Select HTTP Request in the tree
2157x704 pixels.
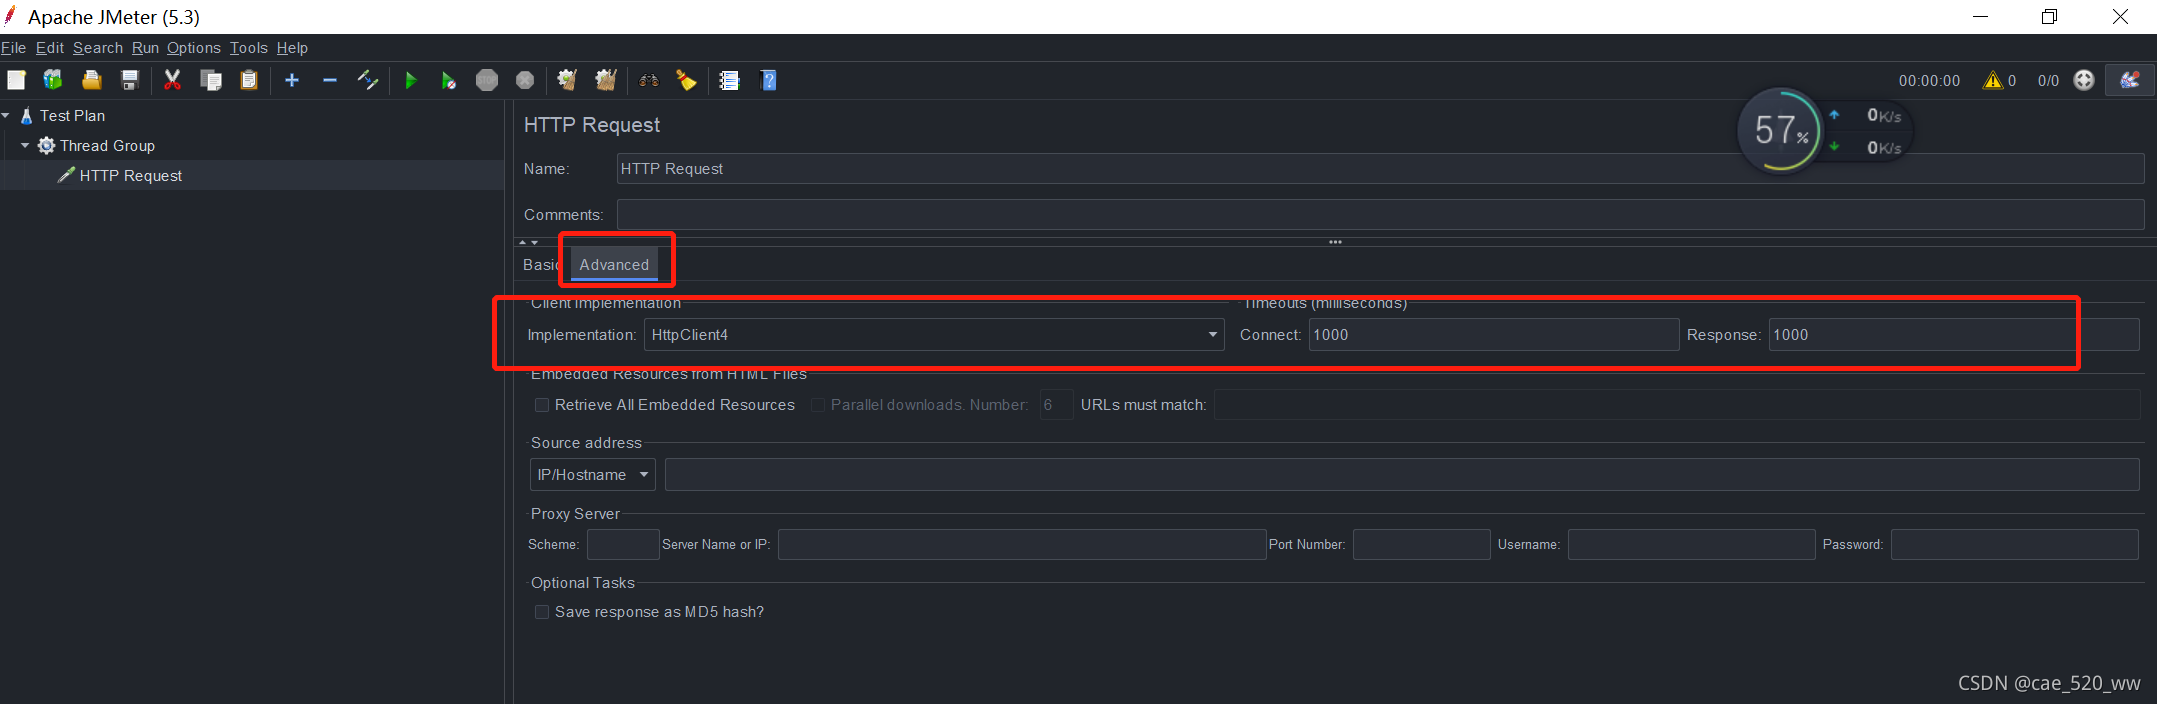[131, 176]
